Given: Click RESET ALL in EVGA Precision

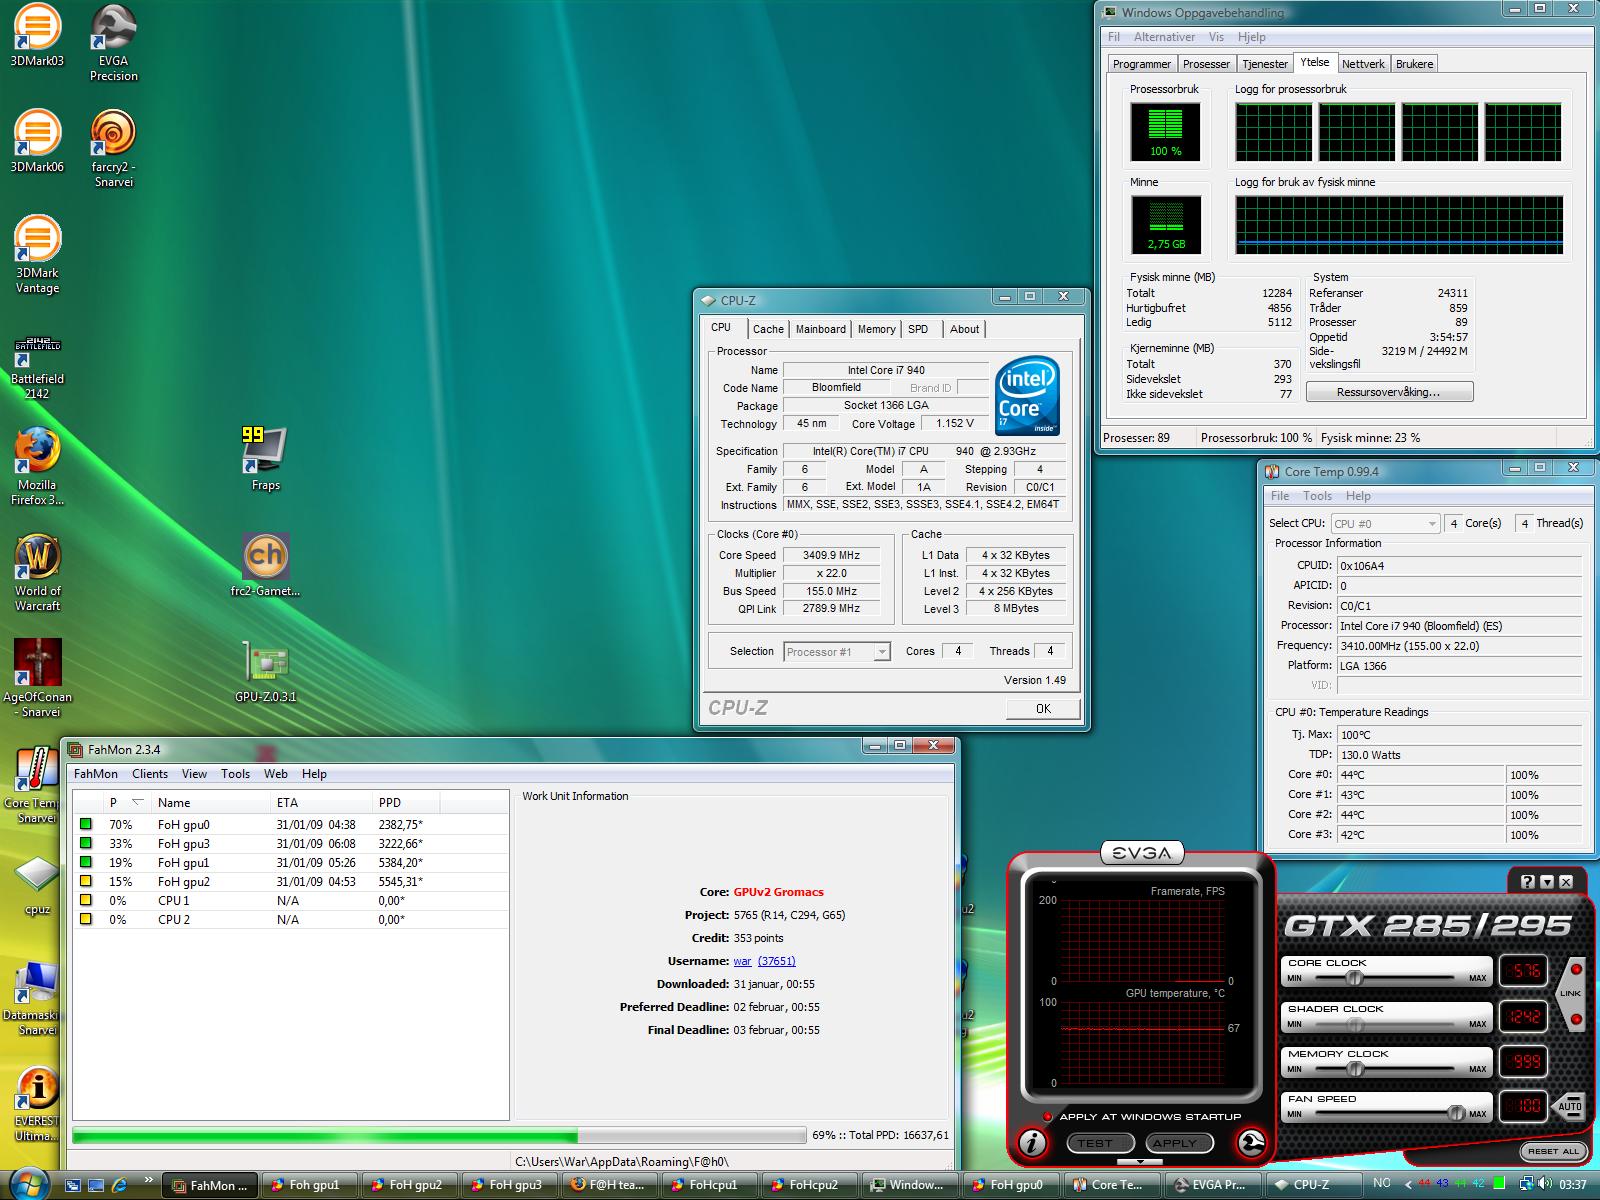Looking at the screenshot, I should point(1554,1151).
